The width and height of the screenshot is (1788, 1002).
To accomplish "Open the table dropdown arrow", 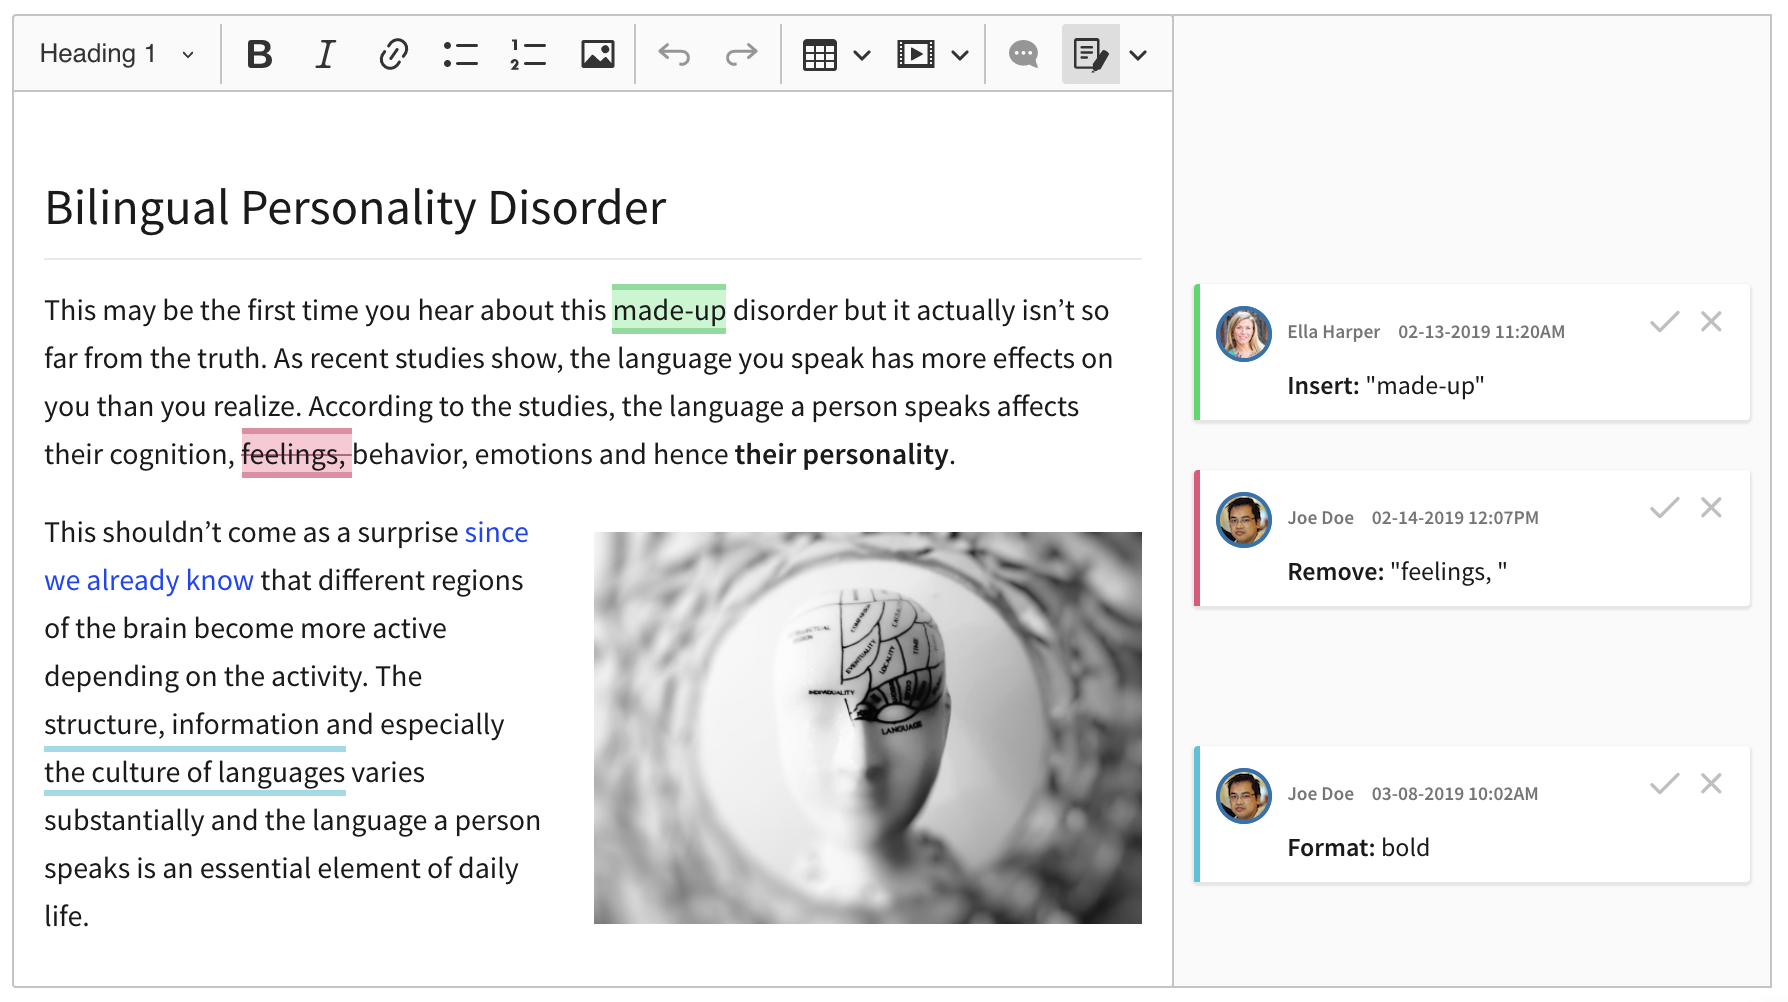I will click(862, 55).
